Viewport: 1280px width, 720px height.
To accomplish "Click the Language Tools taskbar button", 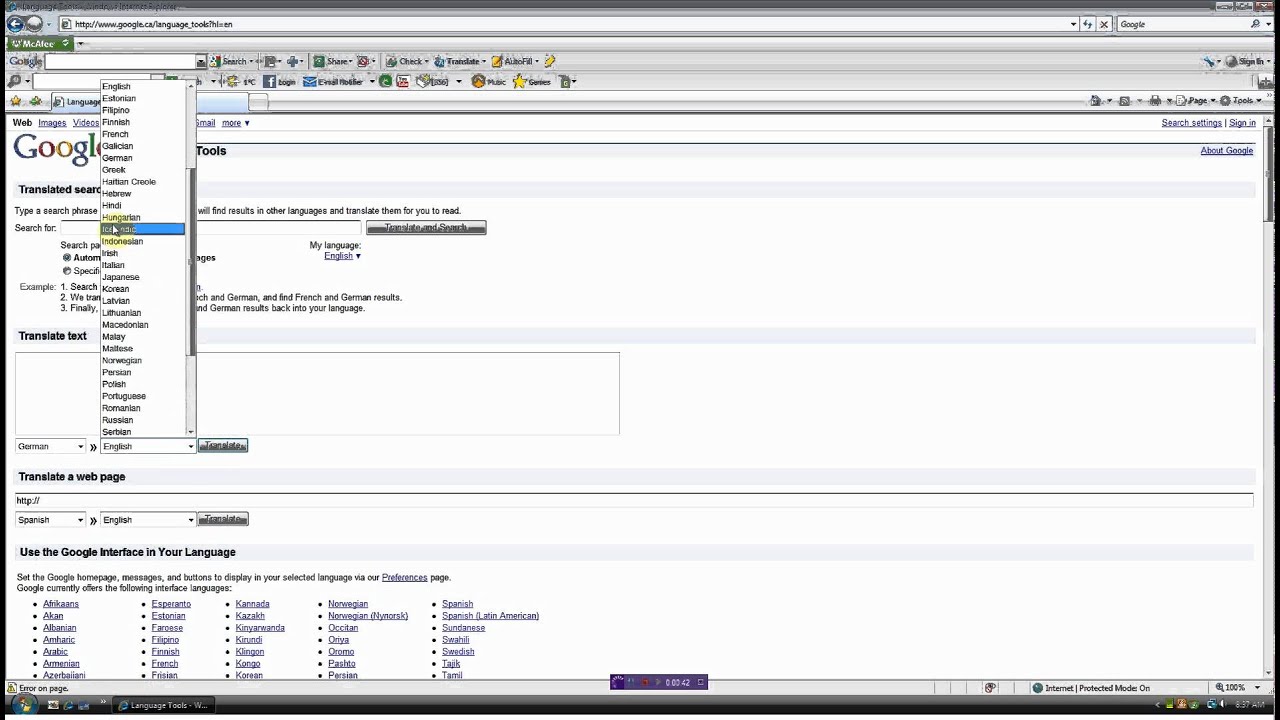I will tap(163, 705).
